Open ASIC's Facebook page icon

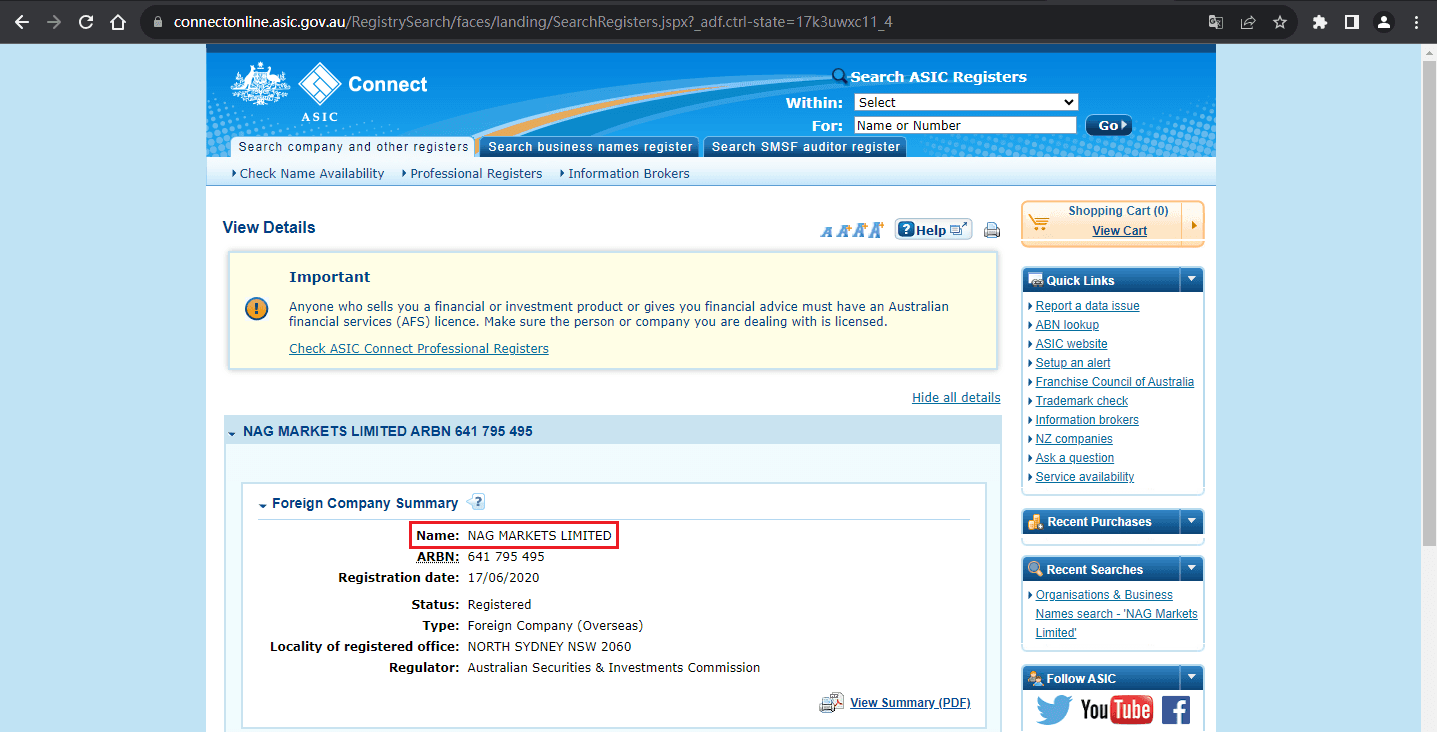[1175, 710]
